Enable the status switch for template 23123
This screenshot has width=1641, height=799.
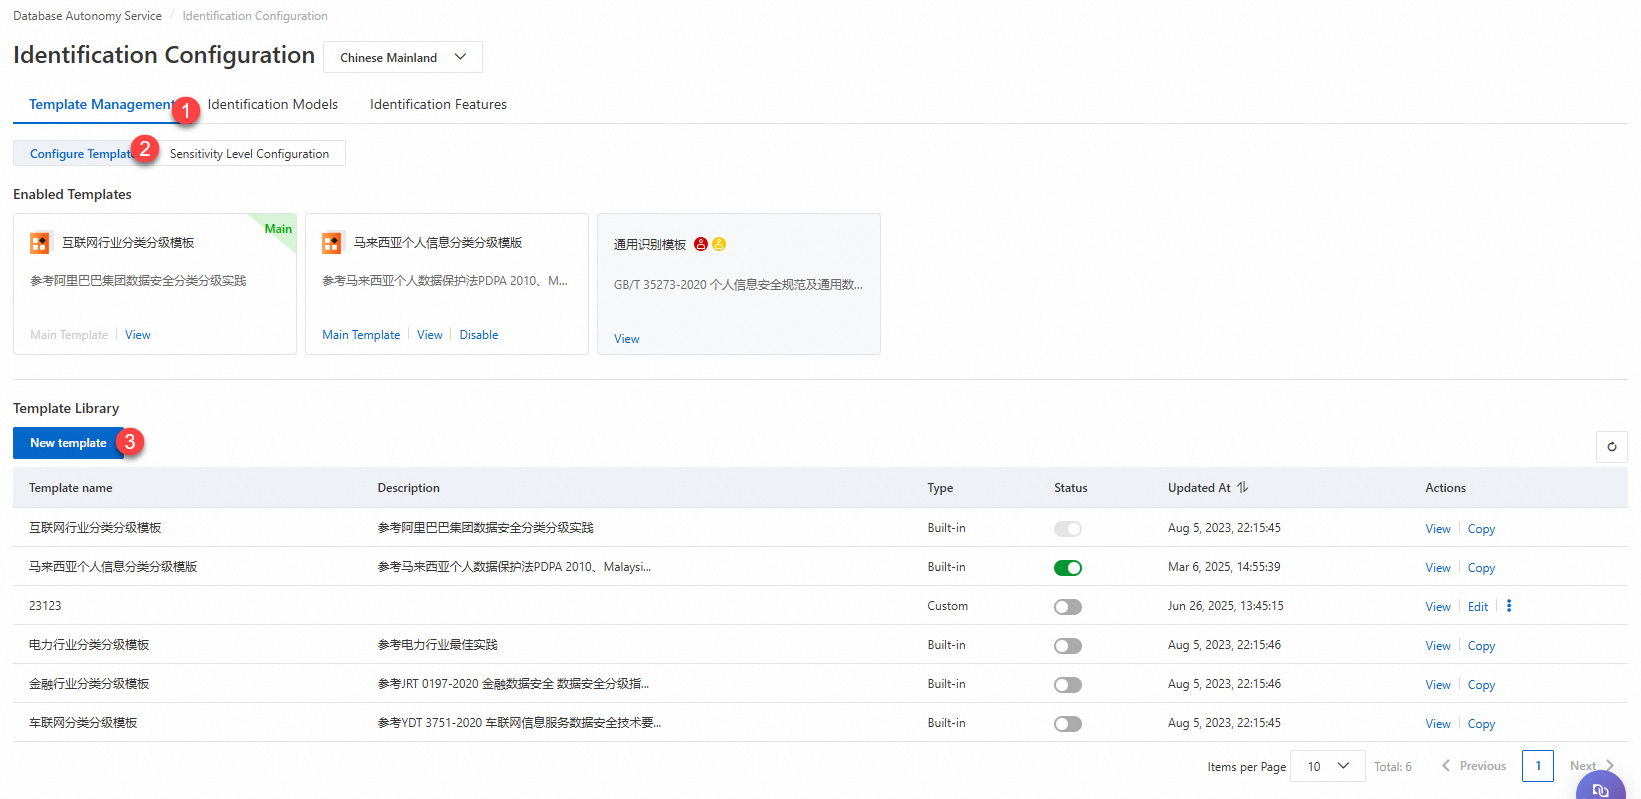pos(1068,607)
